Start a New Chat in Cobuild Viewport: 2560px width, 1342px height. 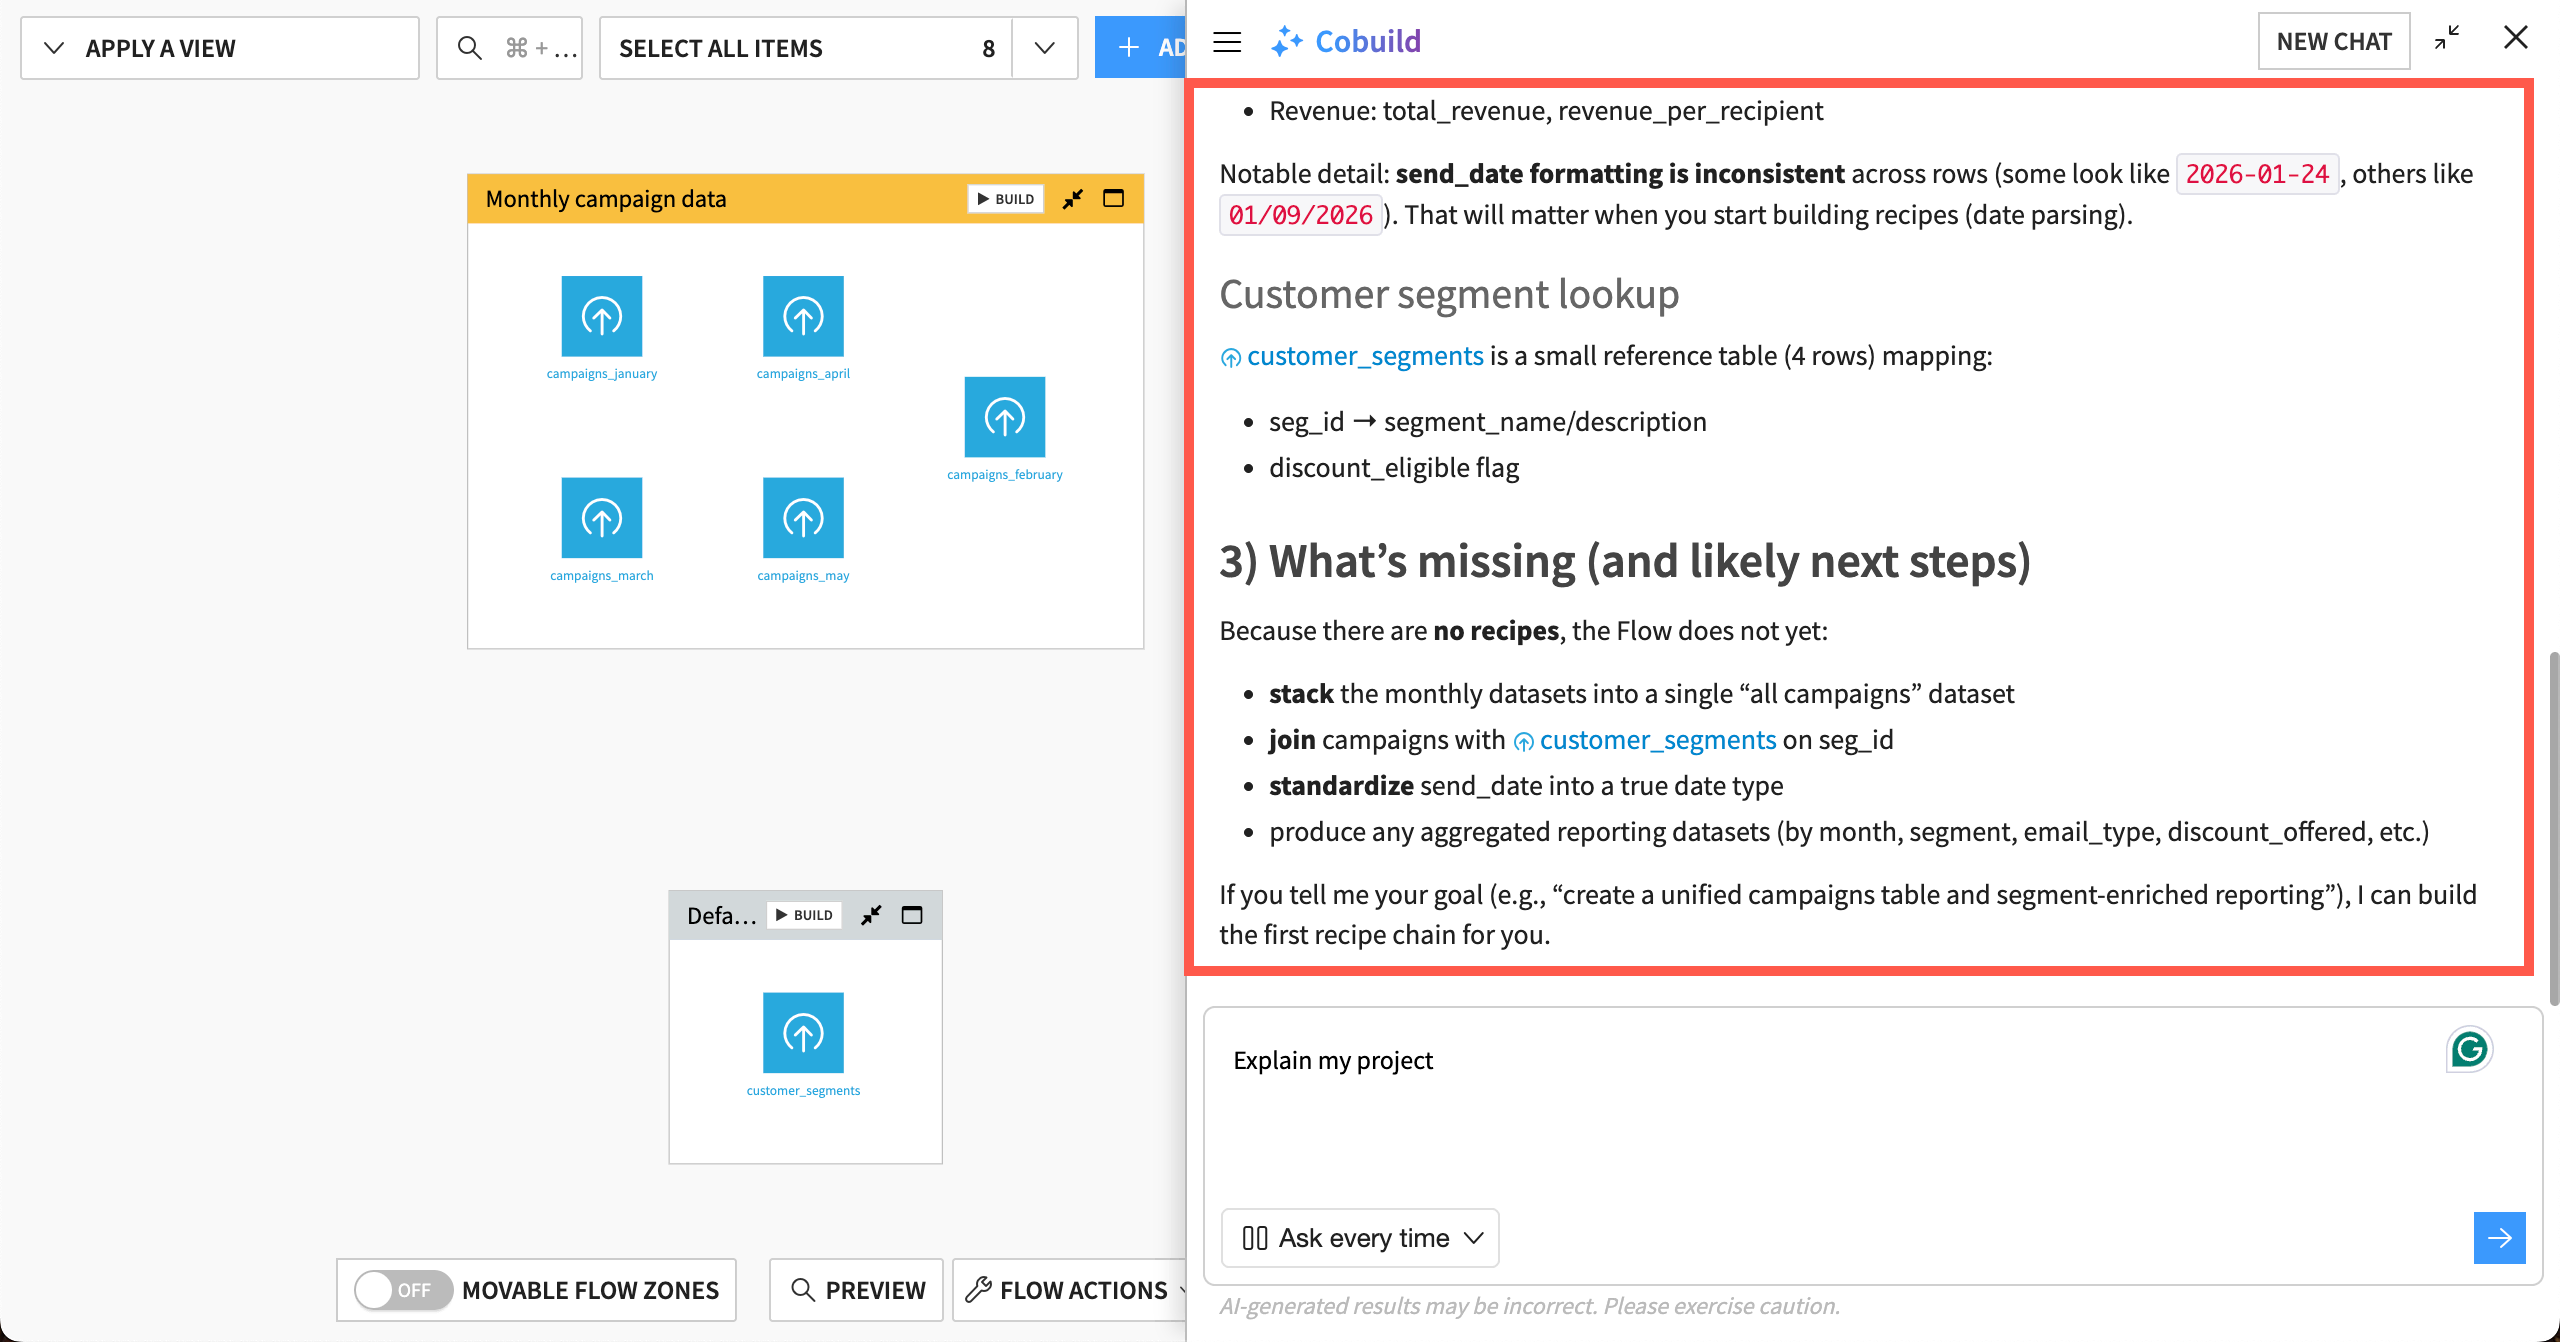[2334, 41]
